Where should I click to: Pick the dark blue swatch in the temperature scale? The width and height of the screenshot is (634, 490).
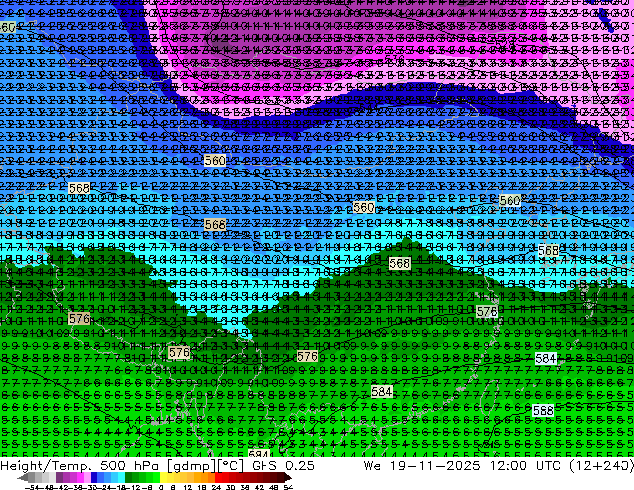coord(94,477)
